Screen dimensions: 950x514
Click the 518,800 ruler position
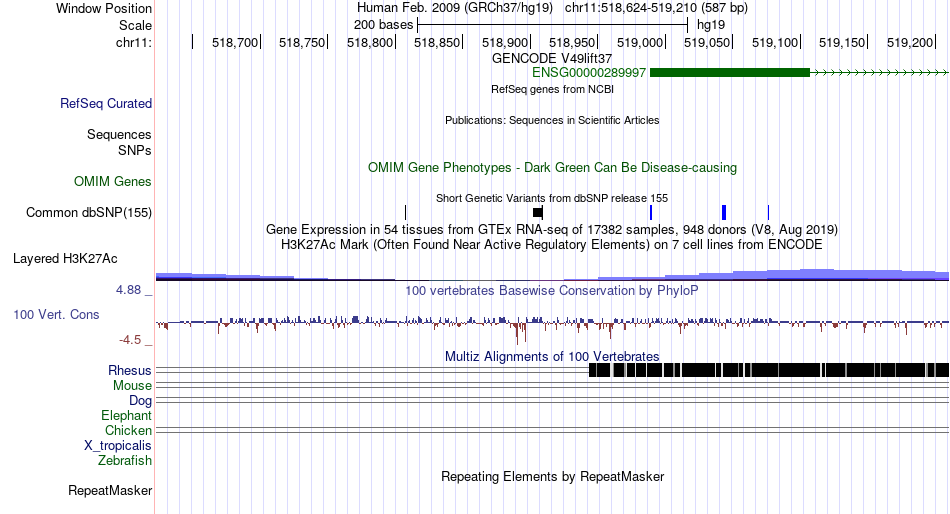[370, 42]
